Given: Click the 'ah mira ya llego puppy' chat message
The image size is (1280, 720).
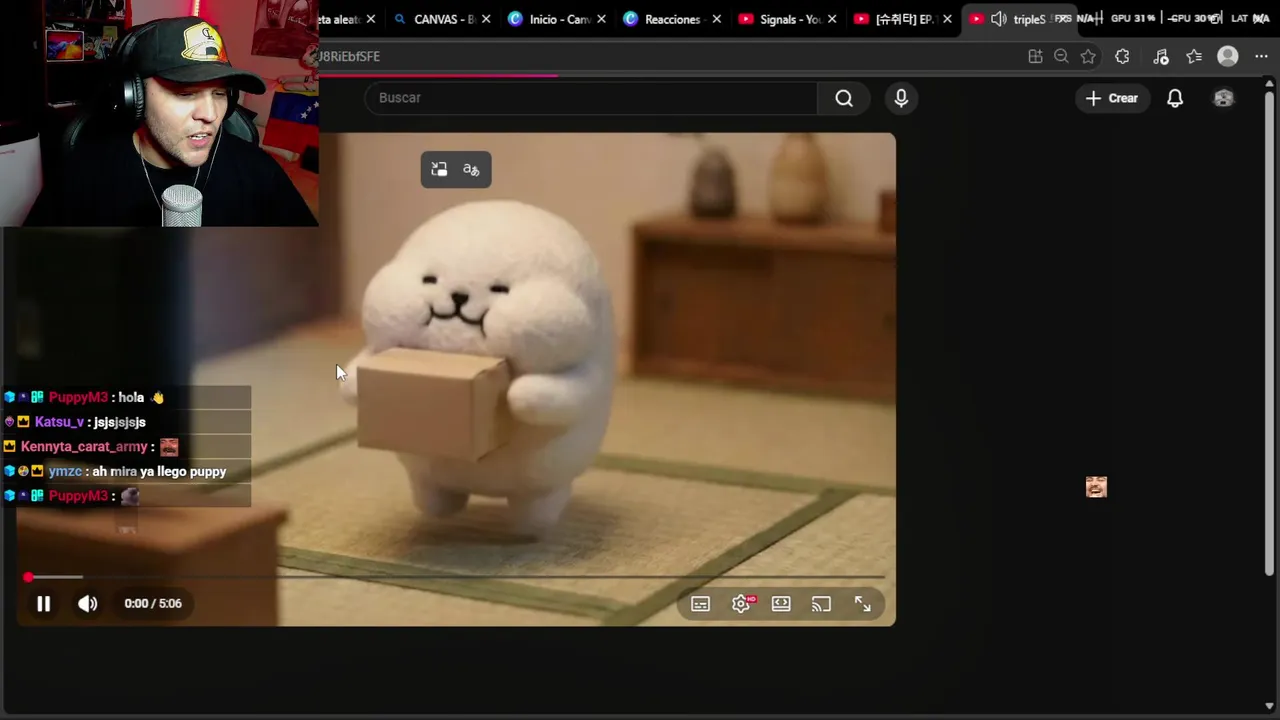Looking at the screenshot, I should click(x=159, y=471).
